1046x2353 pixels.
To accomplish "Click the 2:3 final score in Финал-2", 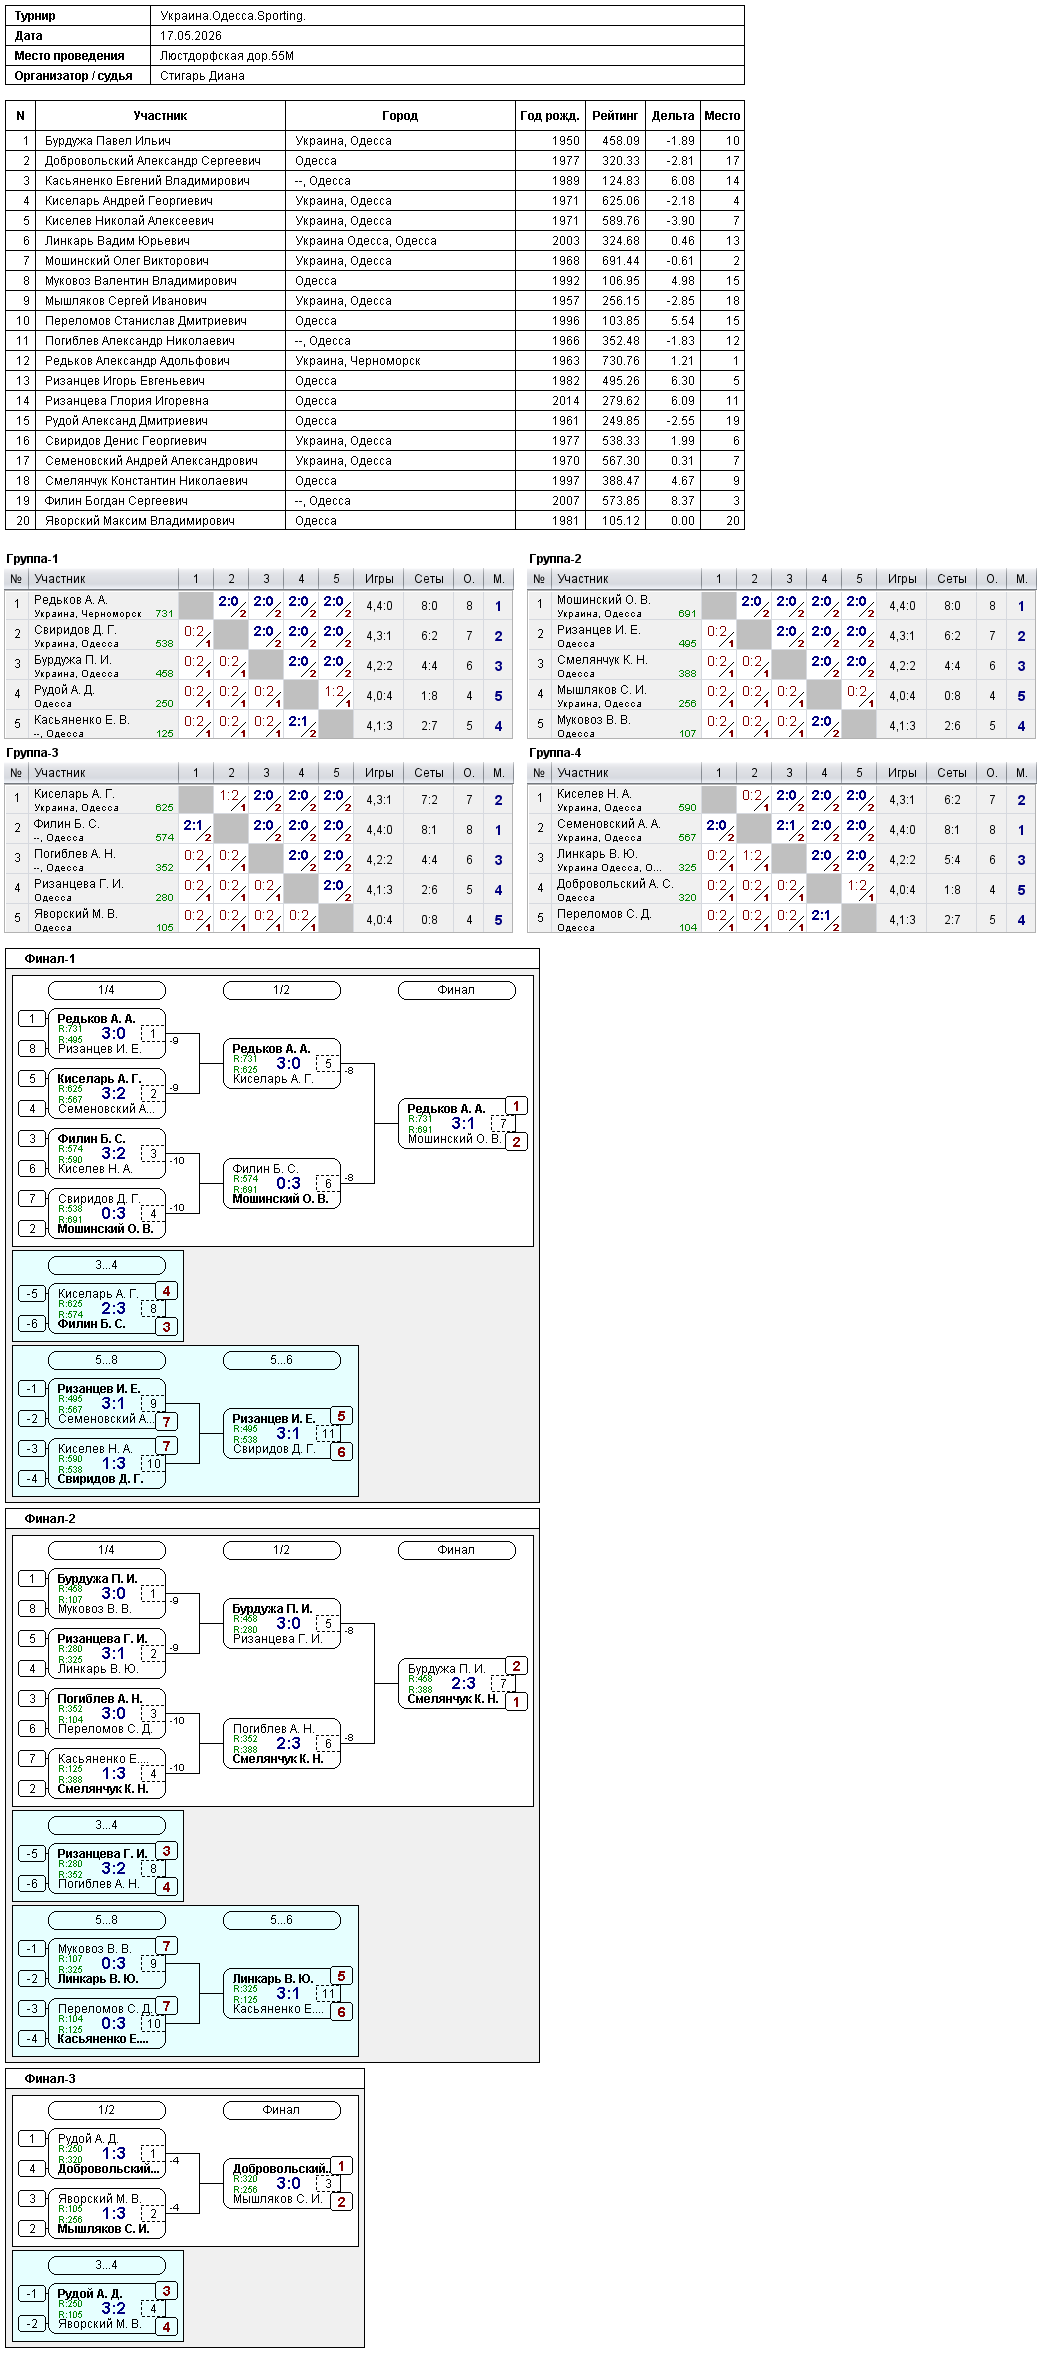I will tap(463, 1683).
